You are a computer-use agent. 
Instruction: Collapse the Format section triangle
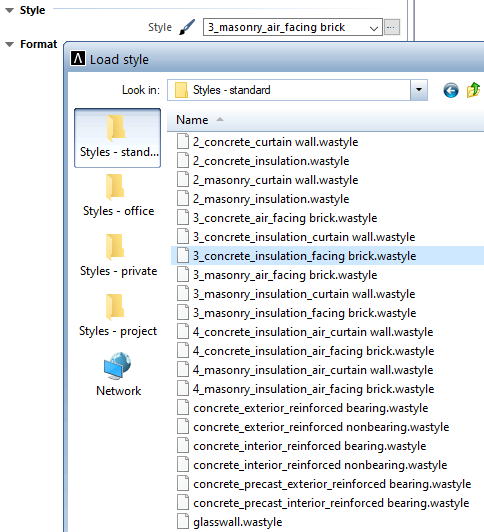click(9, 44)
